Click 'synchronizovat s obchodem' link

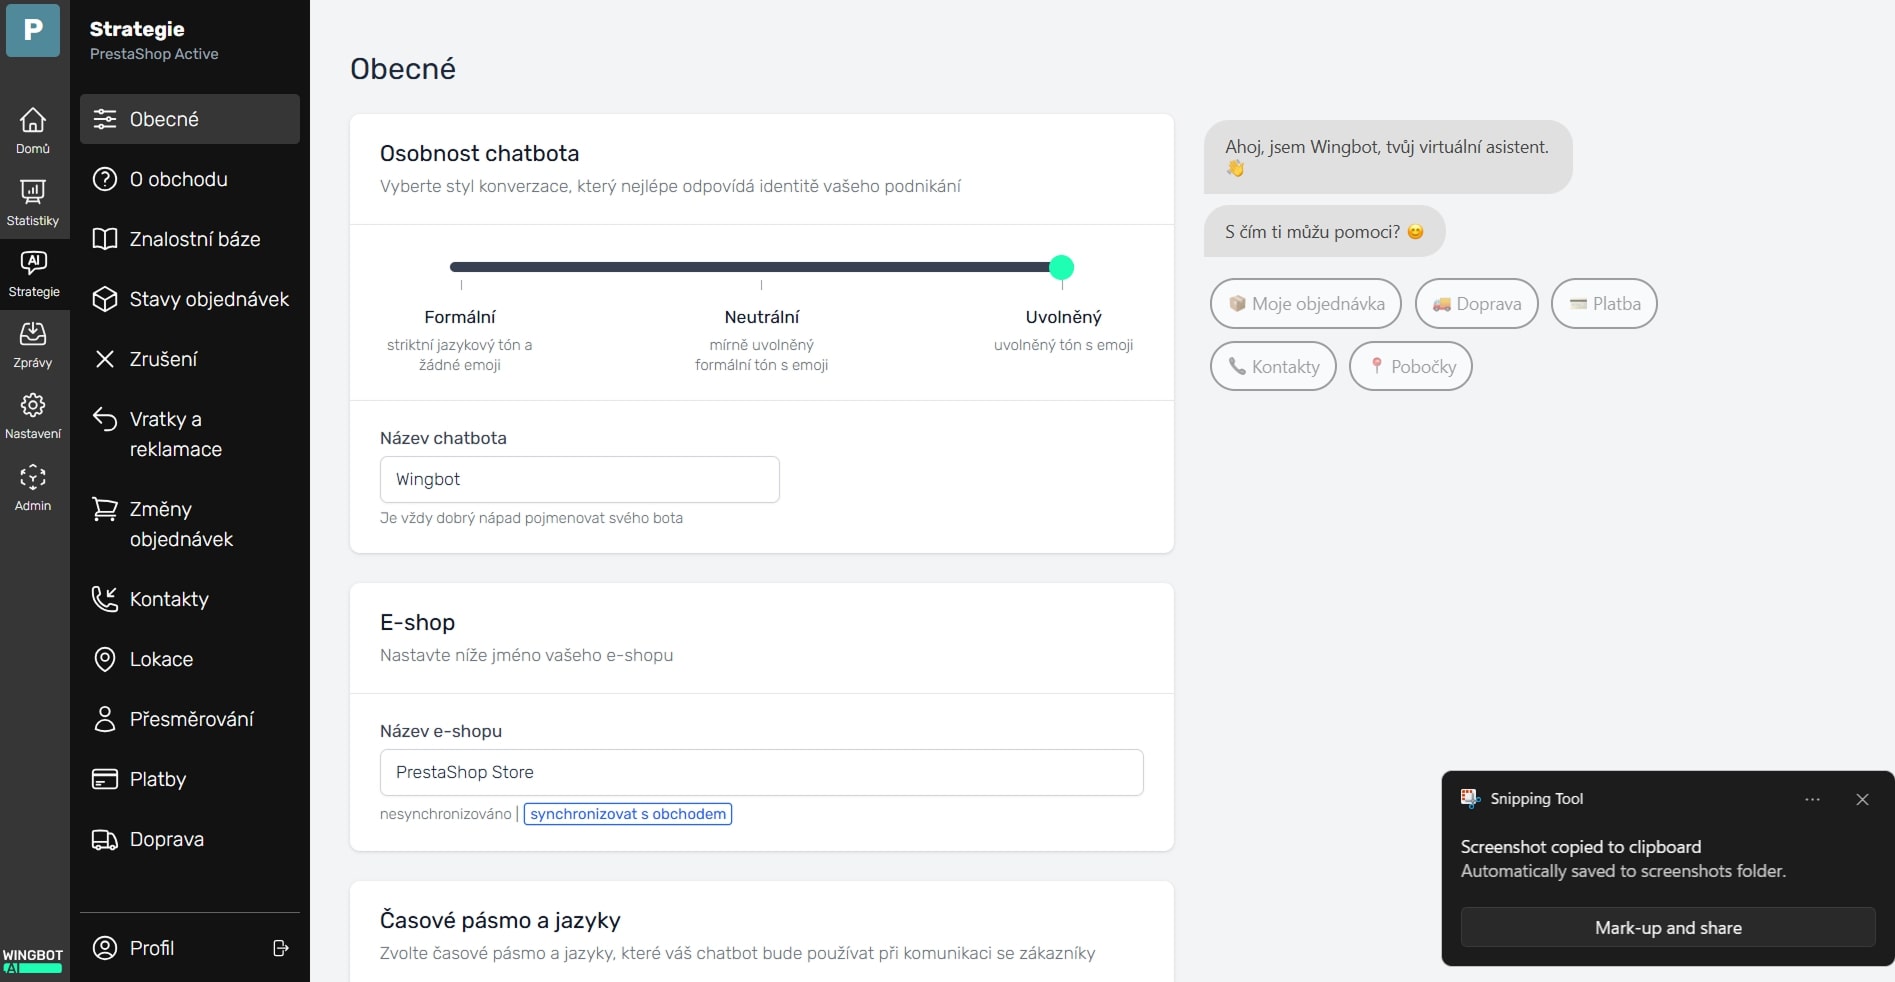tap(628, 814)
